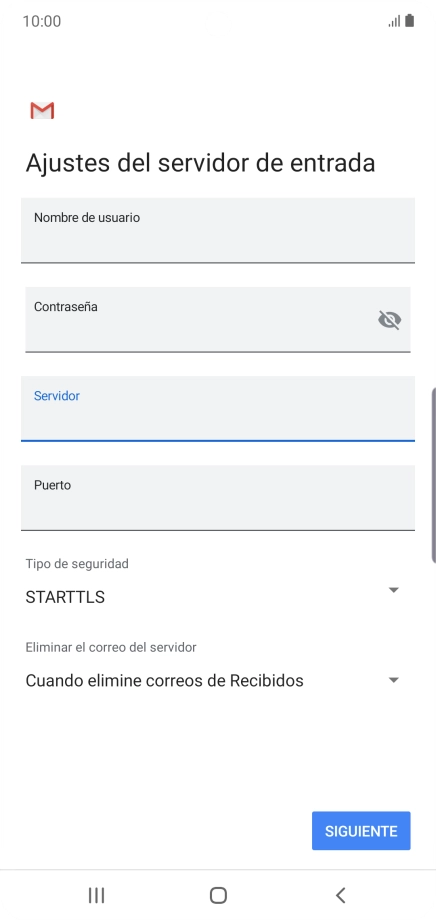Tap the battery status icon
436x920 pixels.
click(410, 21)
